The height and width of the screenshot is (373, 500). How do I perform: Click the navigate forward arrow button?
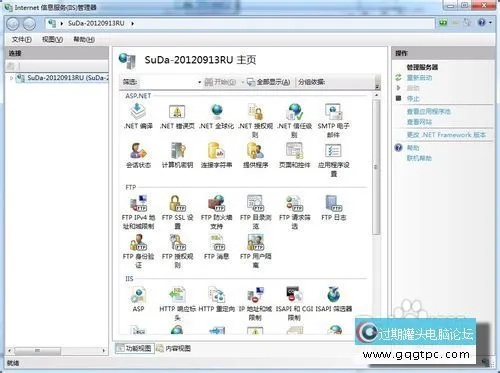pos(29,24)
